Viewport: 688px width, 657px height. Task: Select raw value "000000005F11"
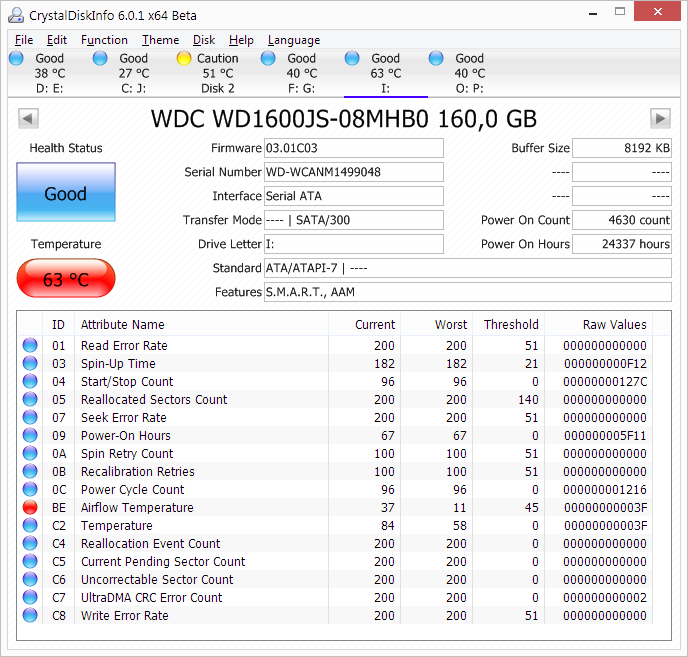click(605, 435)
